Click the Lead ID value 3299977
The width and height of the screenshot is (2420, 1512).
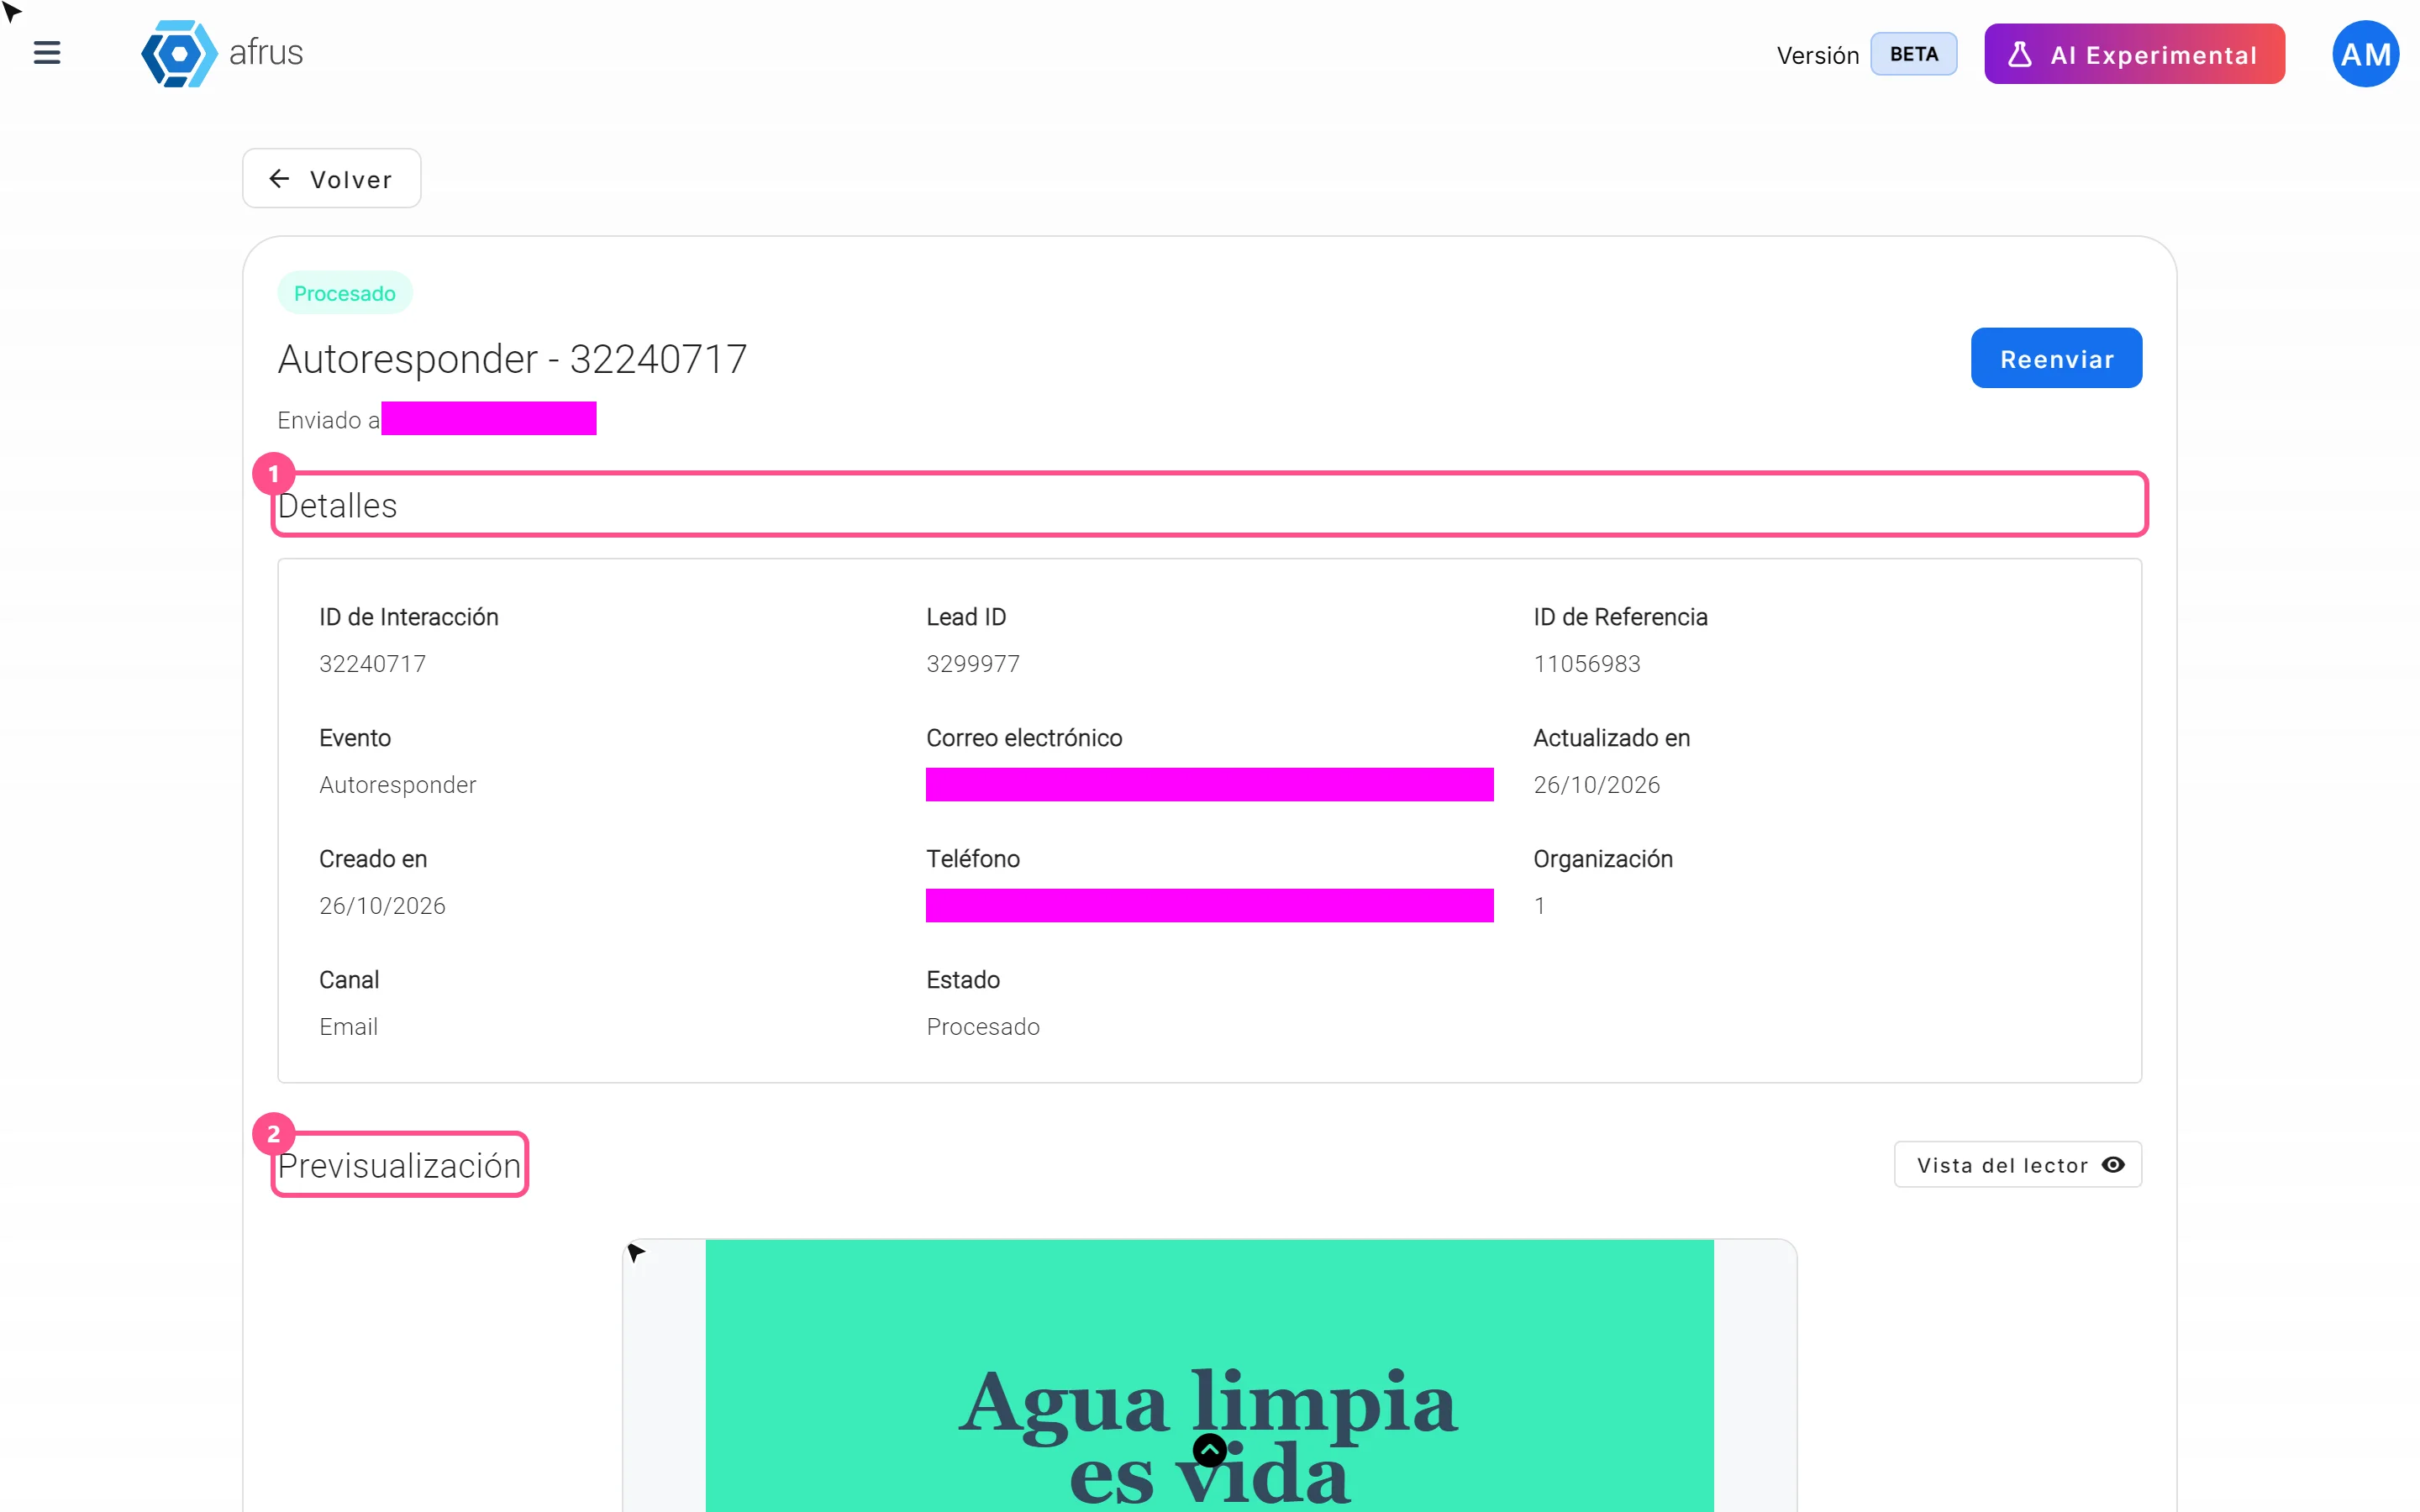tap(972, 664)
